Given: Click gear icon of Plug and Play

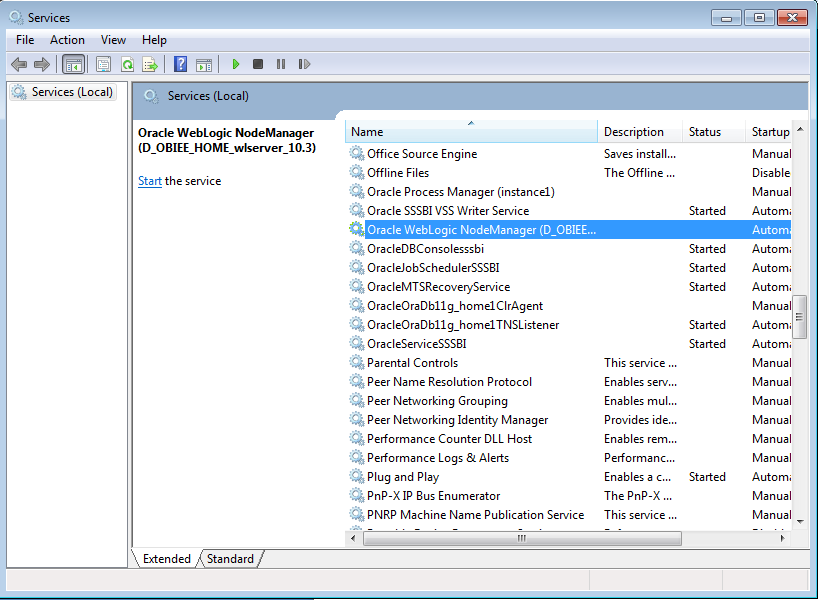Looking at the screenshot, I should (357, 476).
